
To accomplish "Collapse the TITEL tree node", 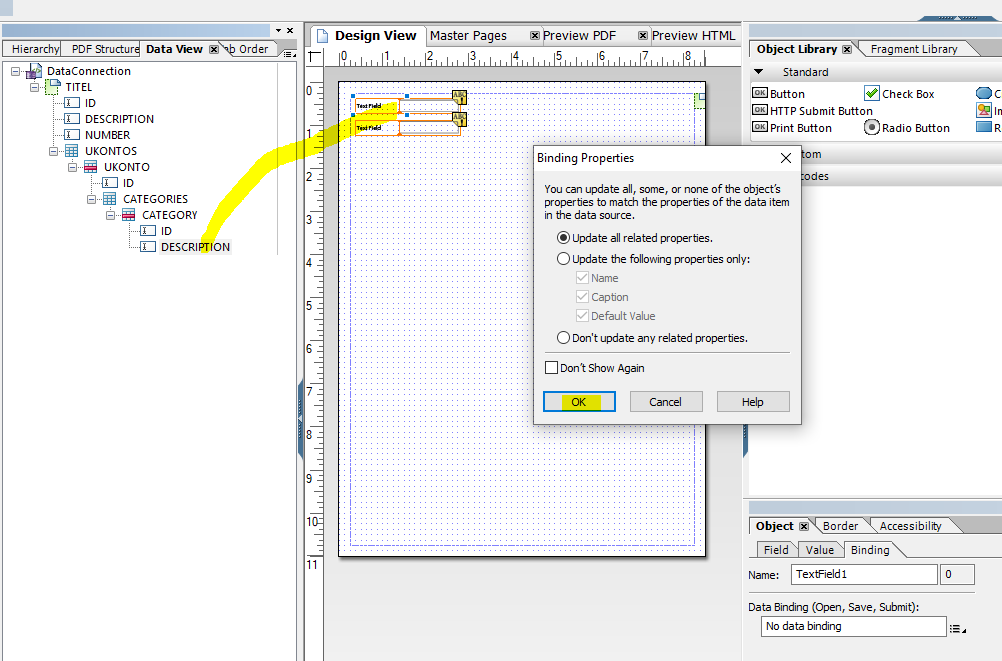I will tap(34, 87).
